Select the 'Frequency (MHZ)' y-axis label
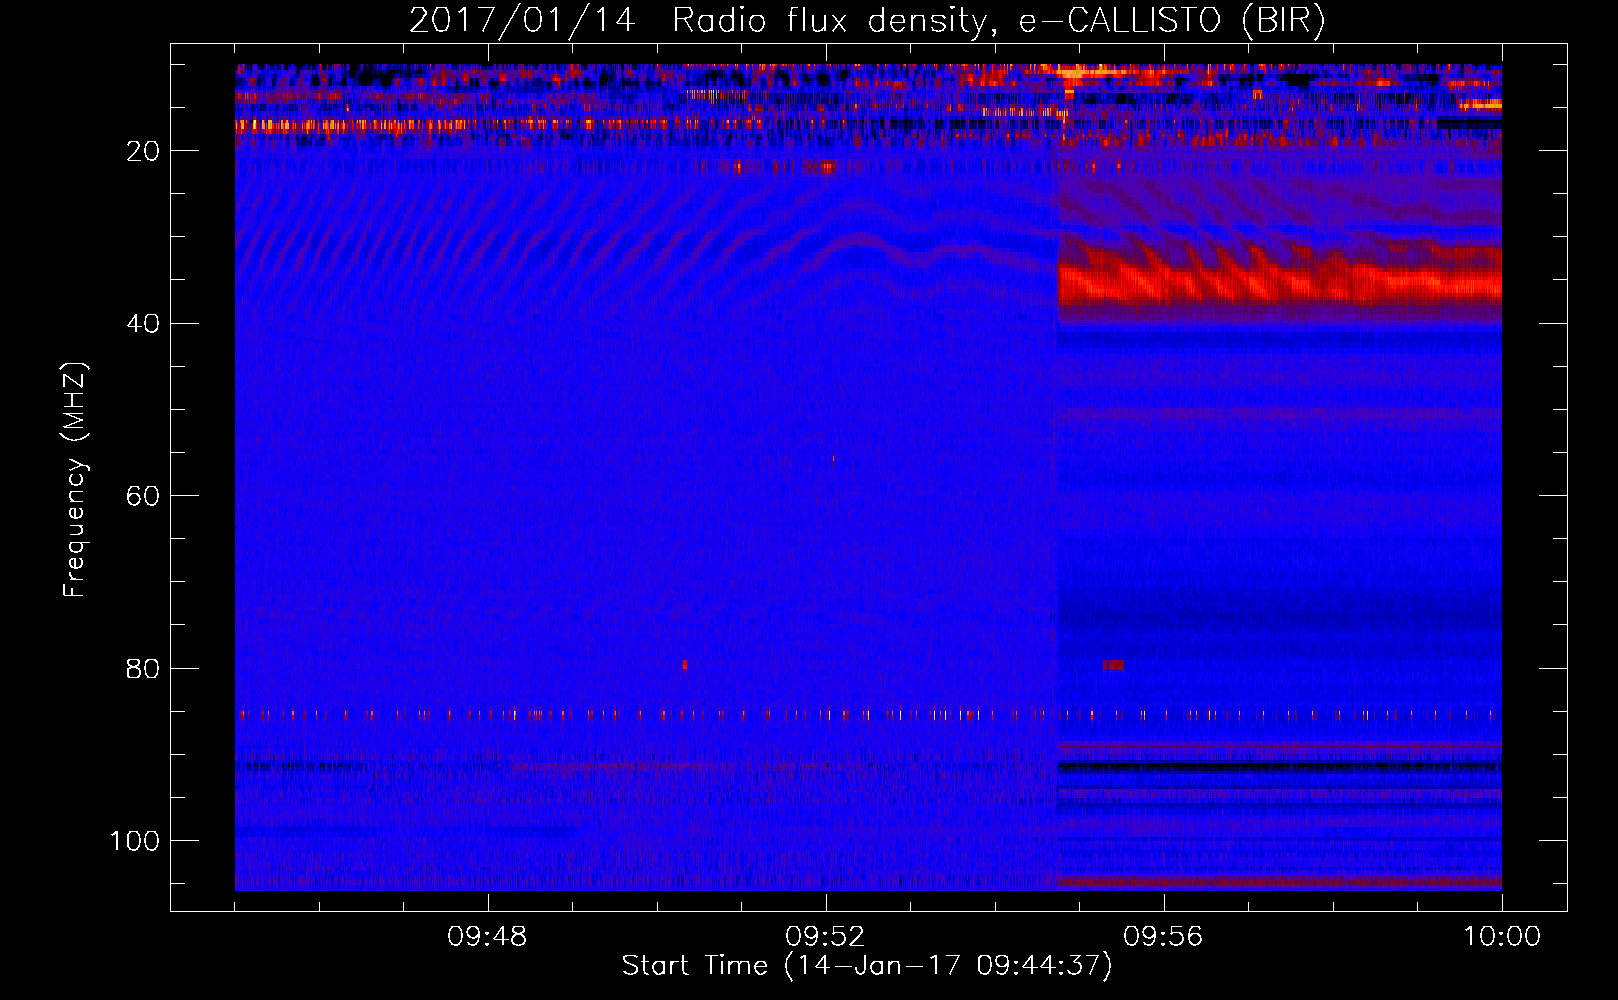This screenshot has width=1618, height=1000. [75, 480]
